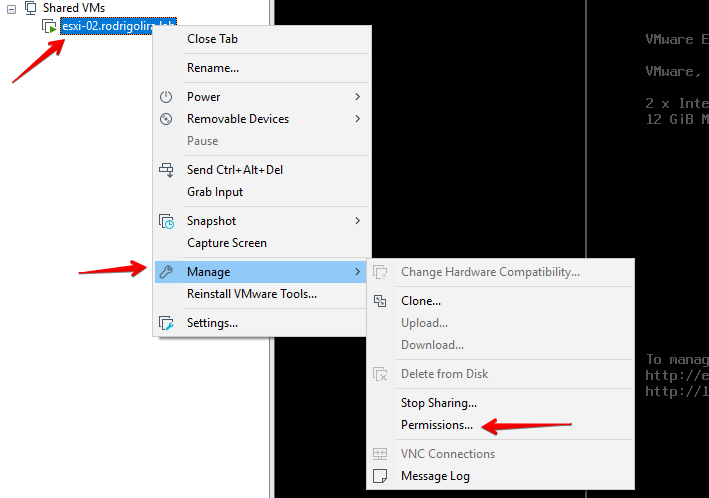Collapse the Shared VMs tree node
Viewport: 709px width, 498px height.
[11, 8]
